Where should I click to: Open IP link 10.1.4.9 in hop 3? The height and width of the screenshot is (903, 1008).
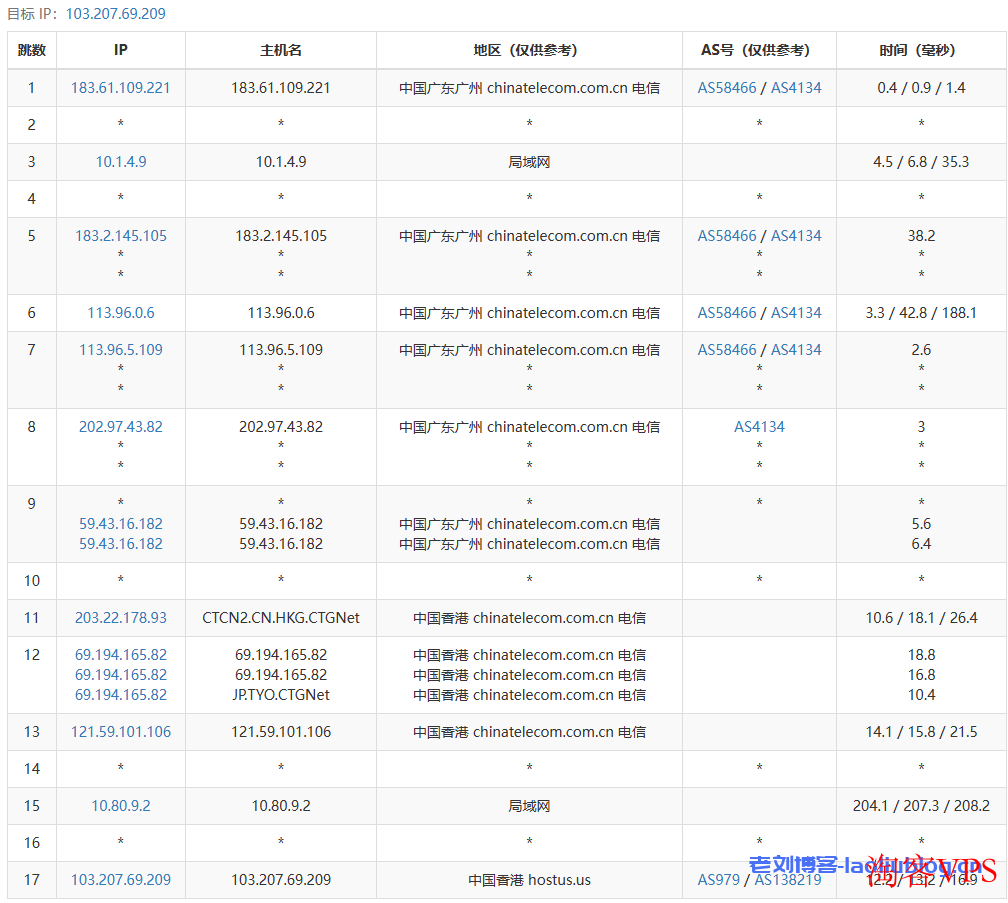(x=121, y=162)
